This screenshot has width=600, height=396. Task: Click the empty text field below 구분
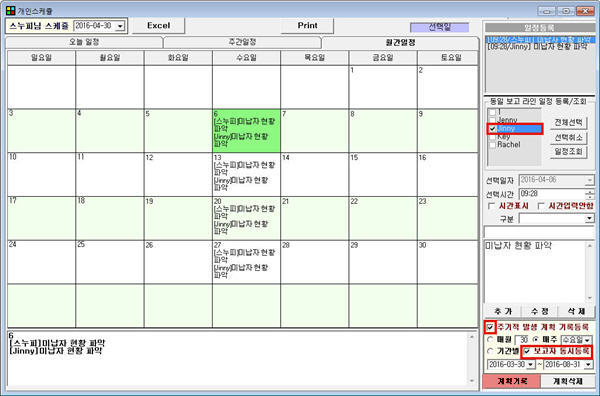click(x=539, y=232)
